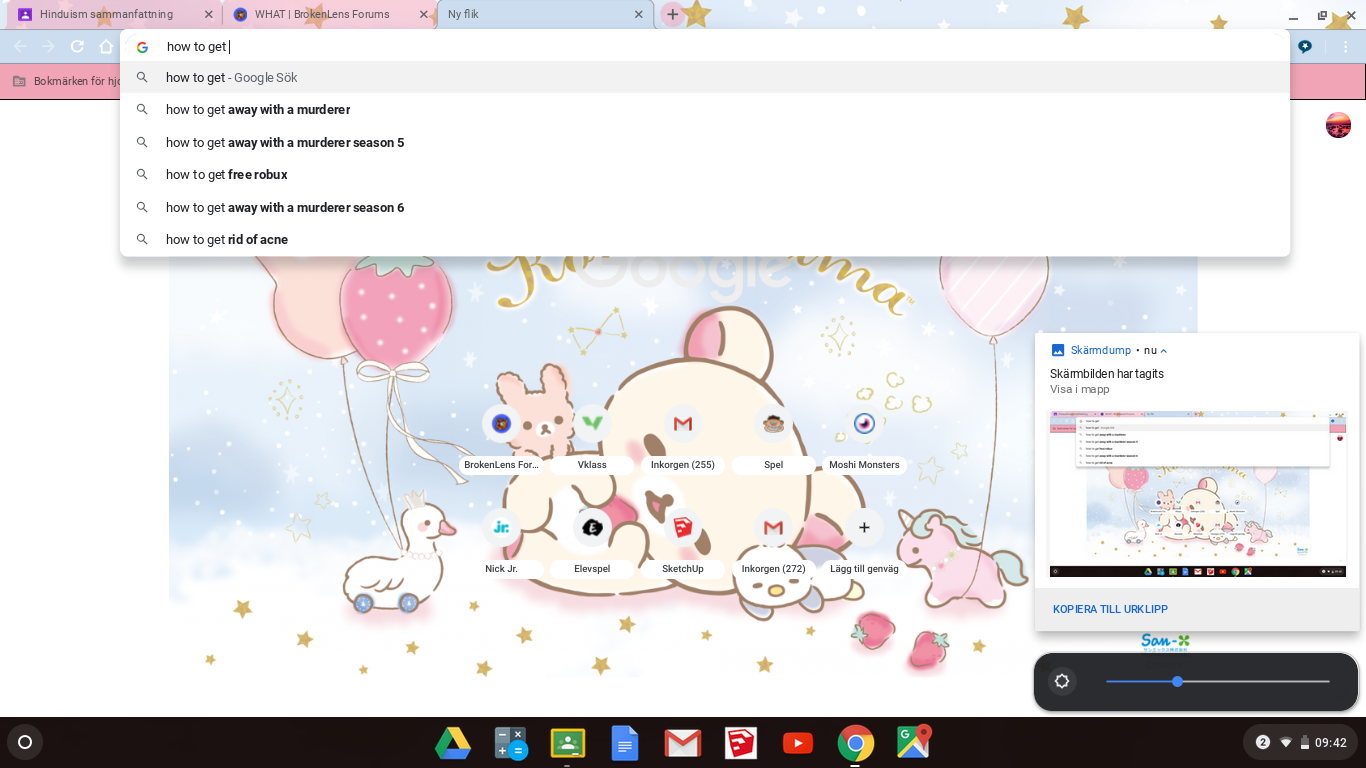Switch to WHAT | BrokenLens Forums tab
1366x768 pixels.
coord(329,14)
